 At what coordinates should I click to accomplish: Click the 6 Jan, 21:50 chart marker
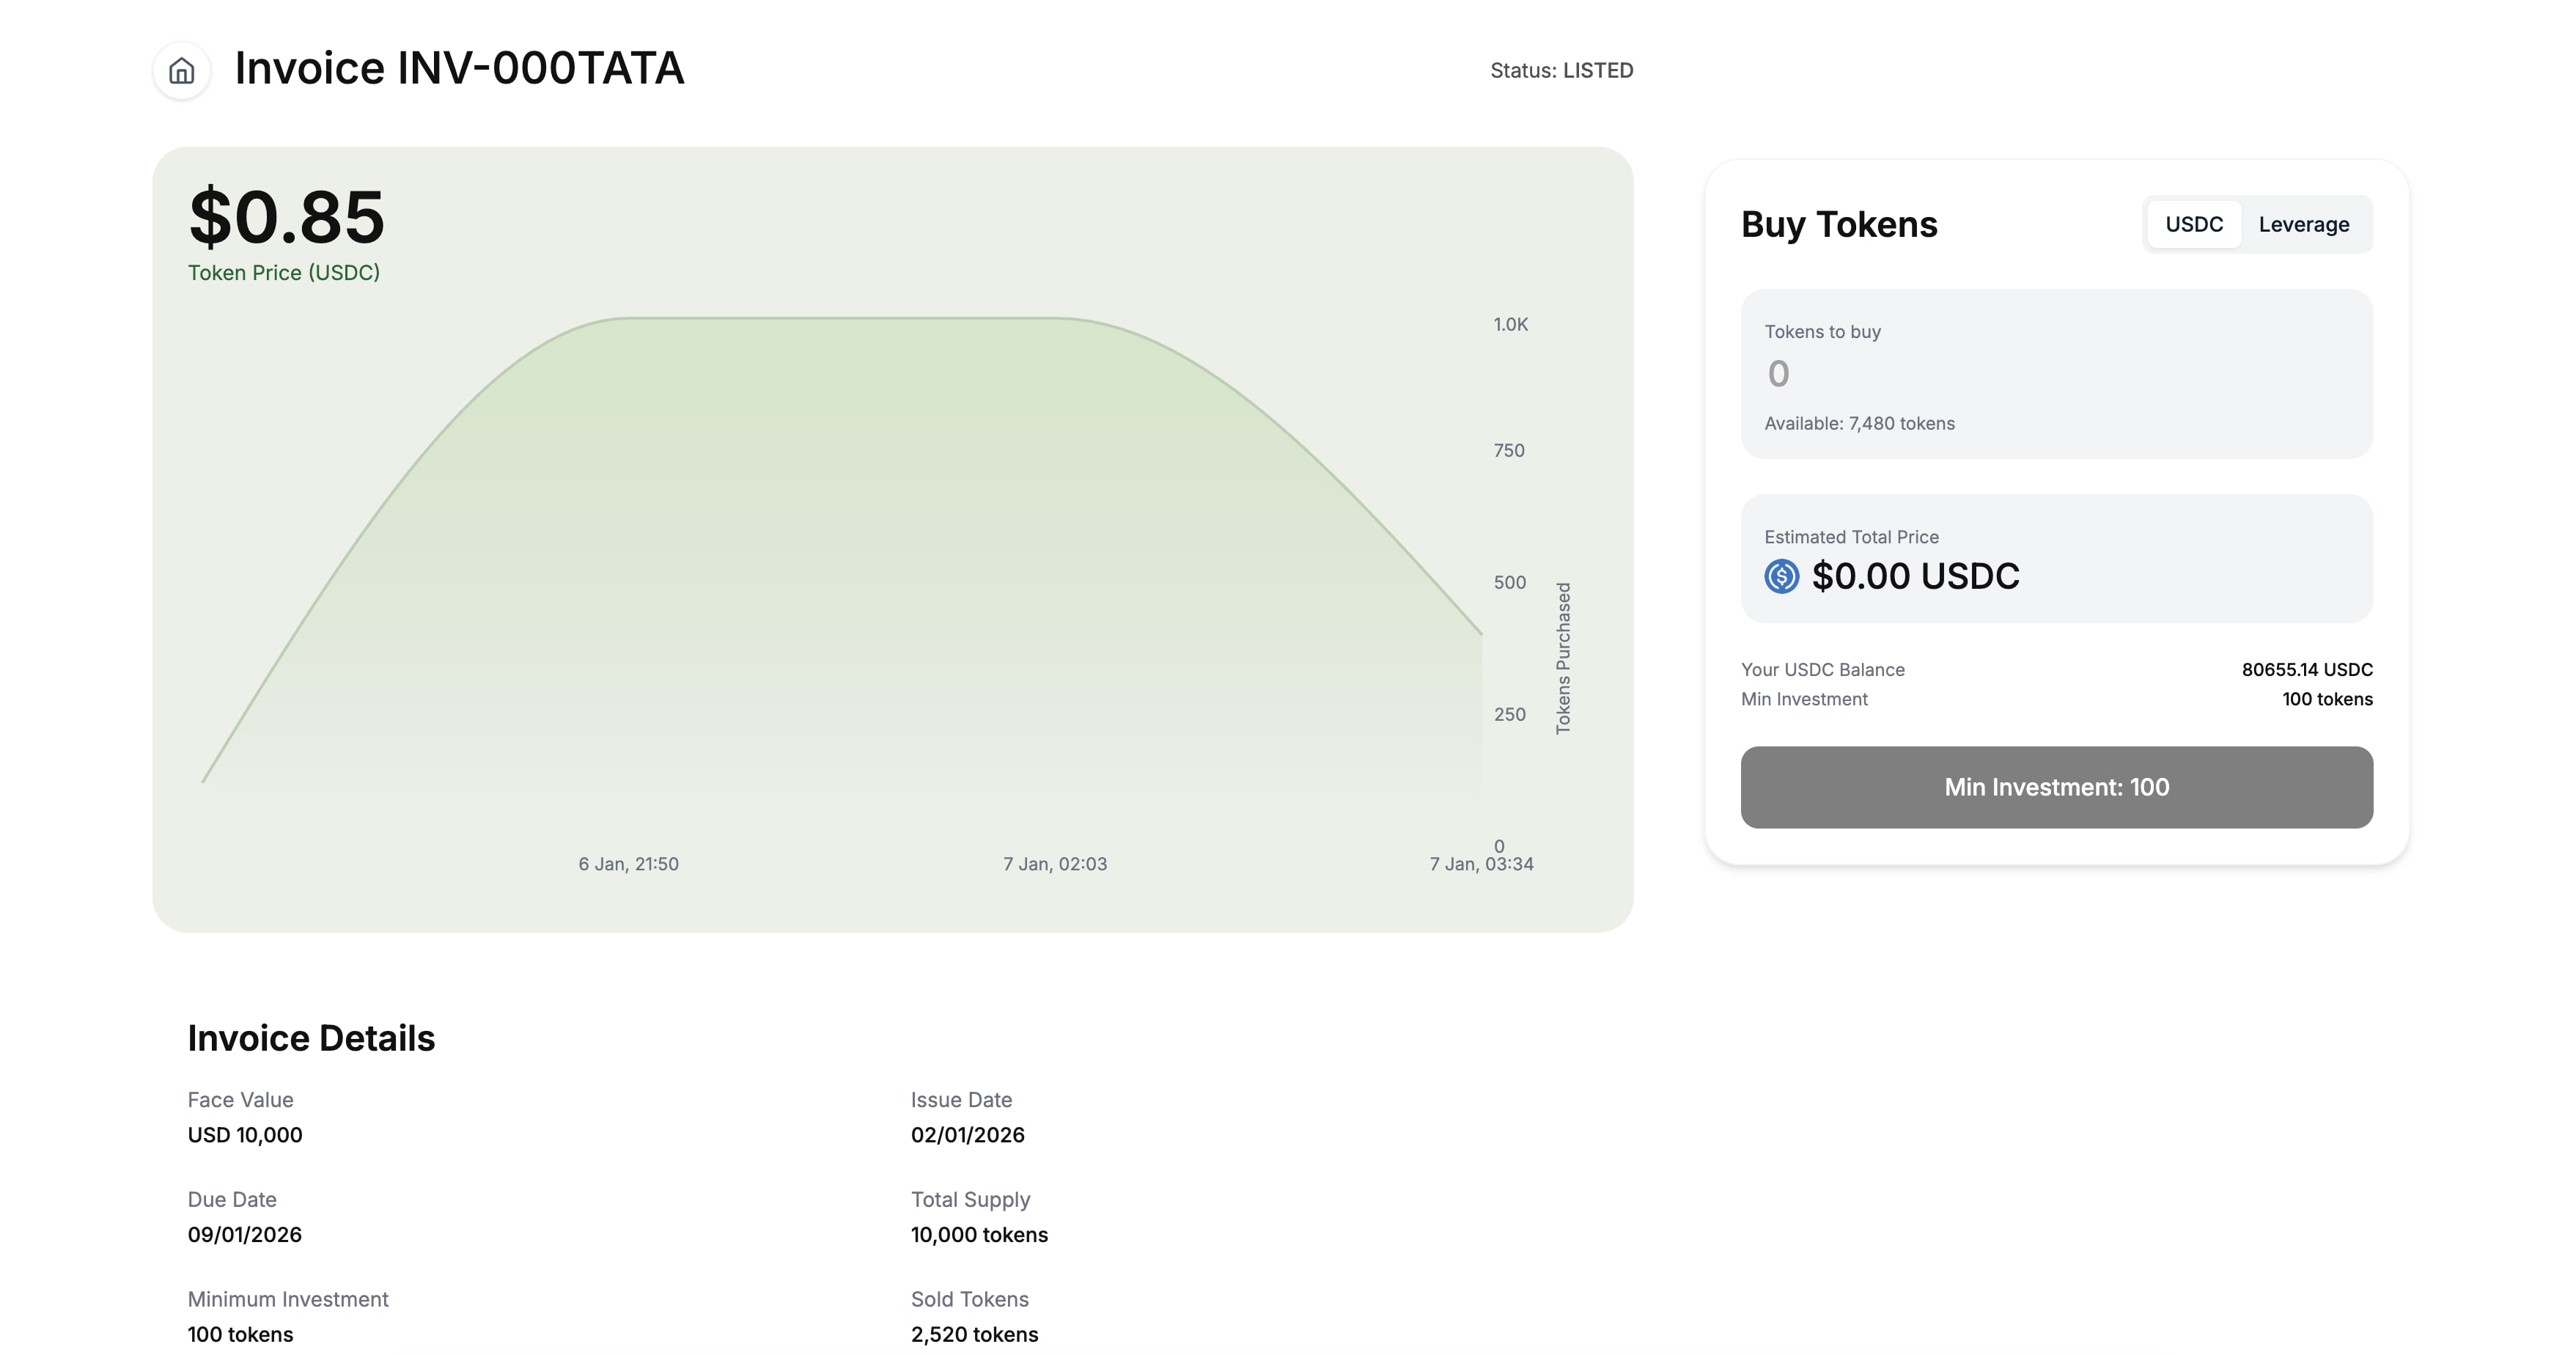pyautogui.click(x=628, y=864)
